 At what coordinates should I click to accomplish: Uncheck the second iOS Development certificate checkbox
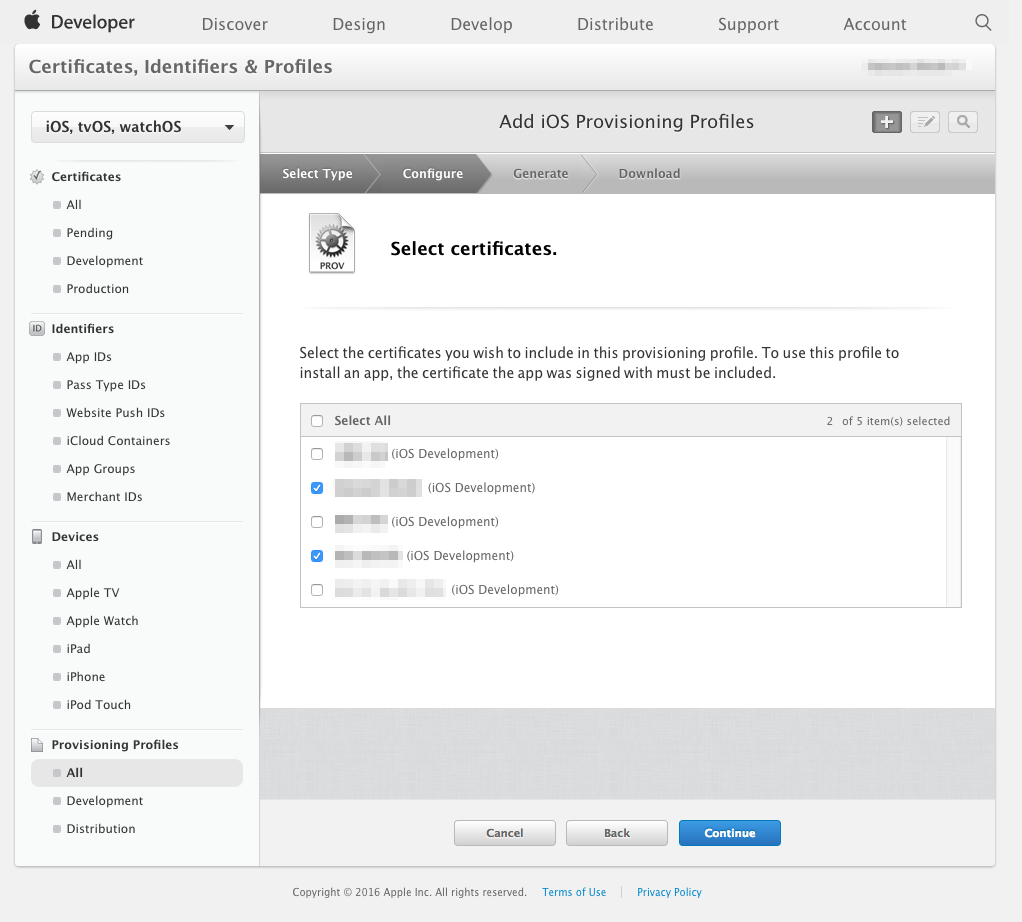[317, 488]
